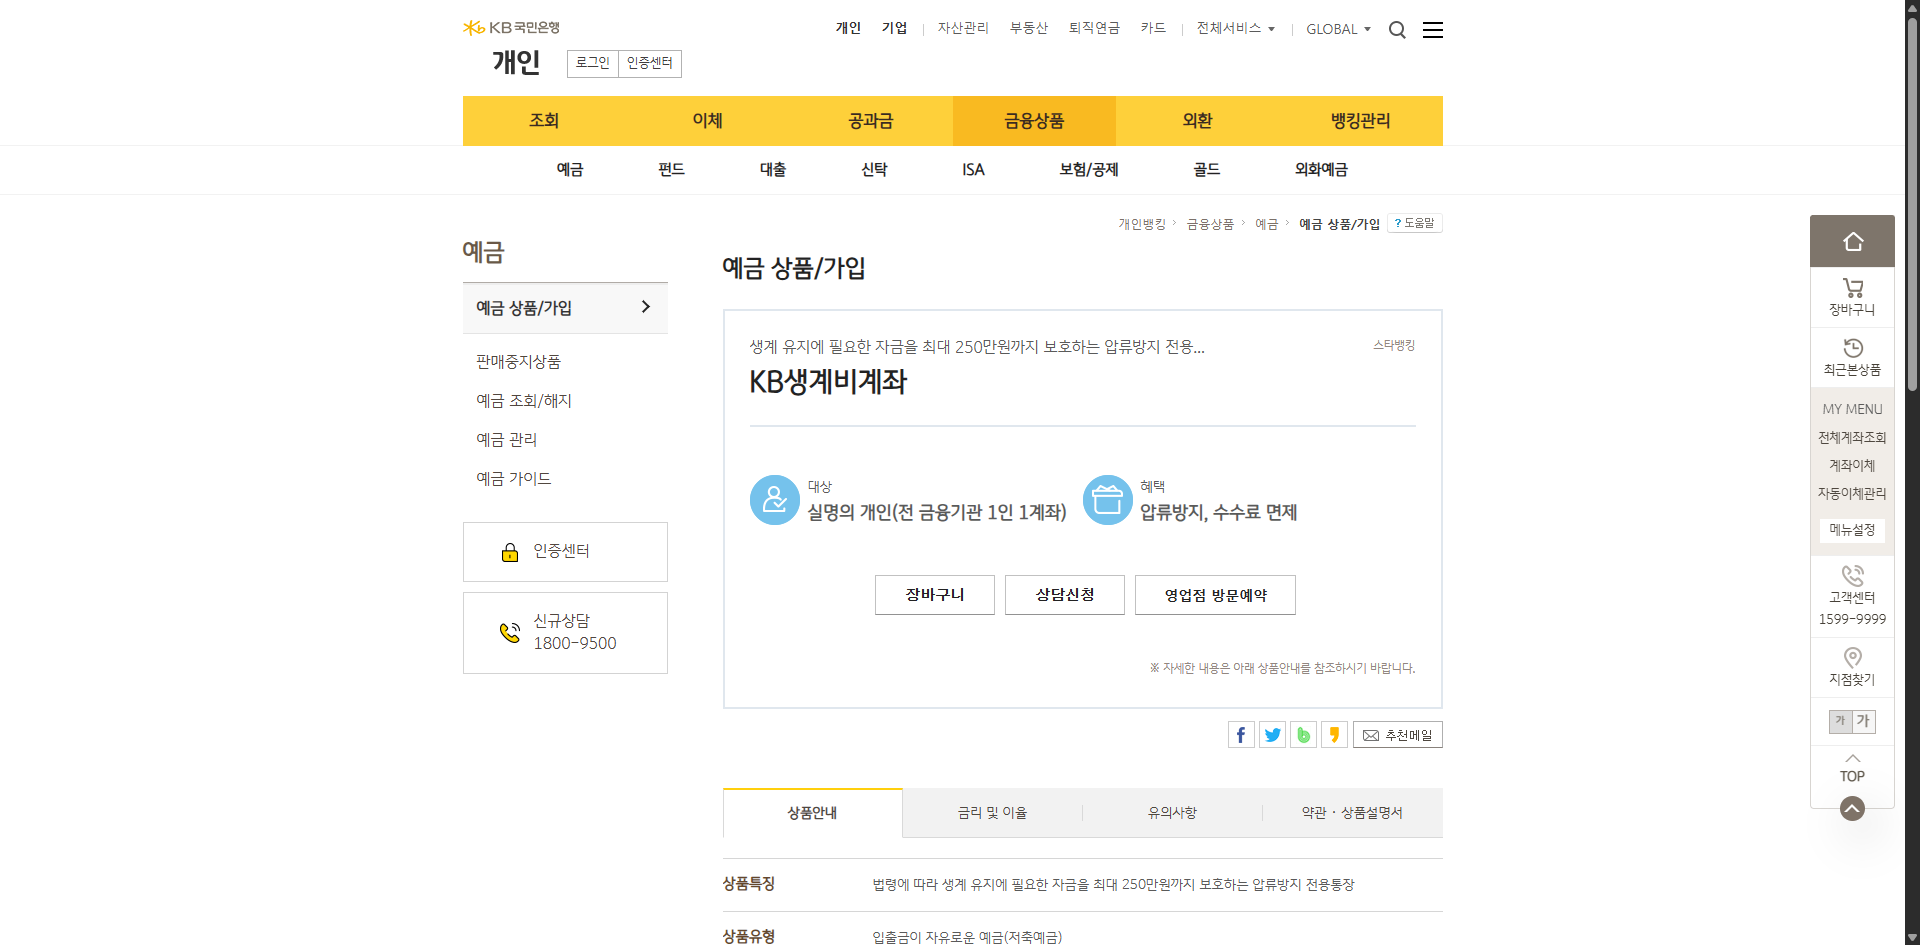This screenshot has height=945, width=1920.
Task: Select 펀드 submenu item
Action: click(x=671, y=170)
